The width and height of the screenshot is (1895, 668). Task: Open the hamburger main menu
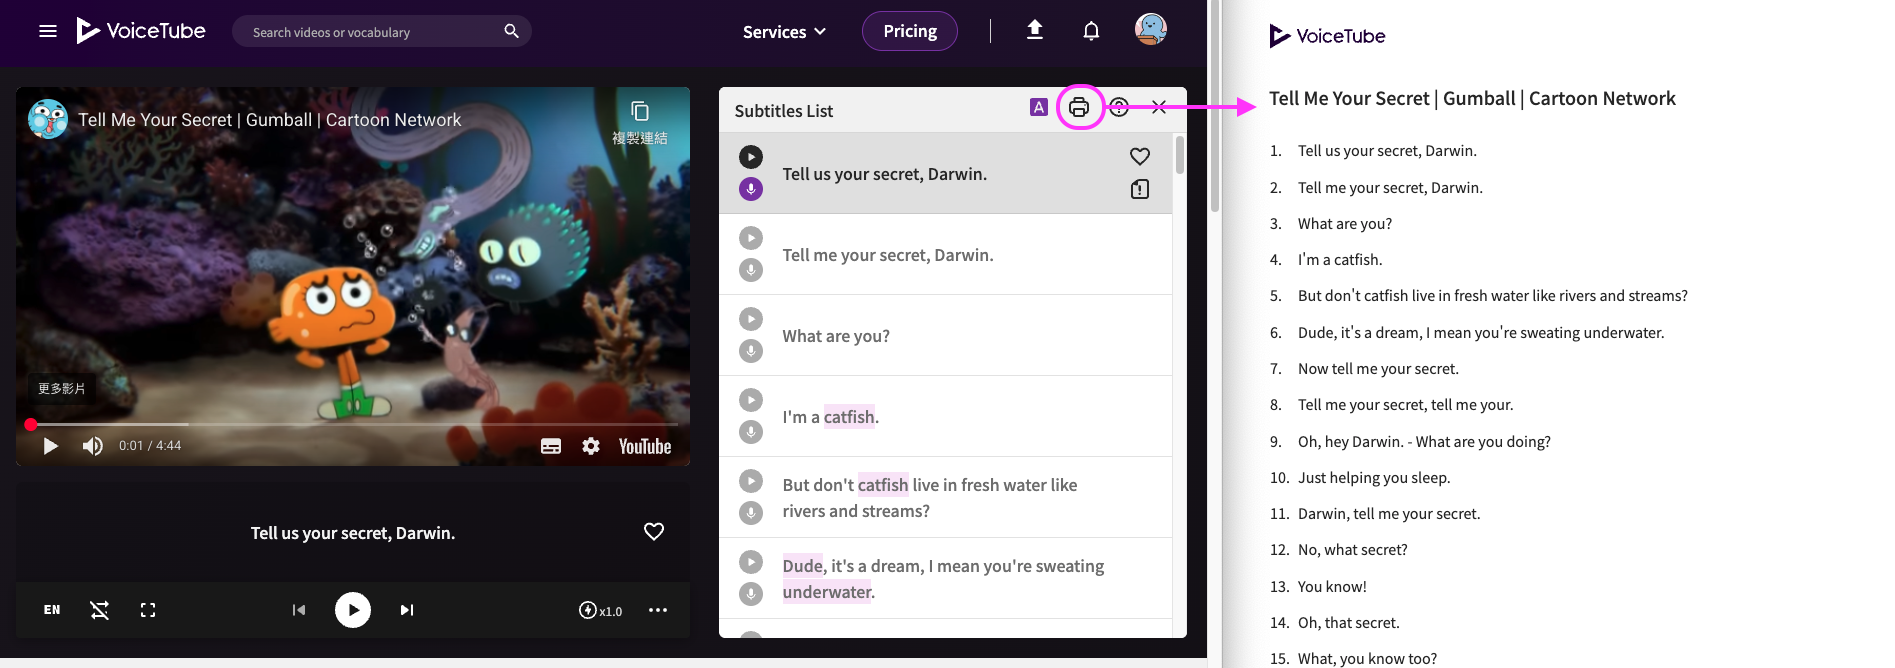click(x=48, y=31)
